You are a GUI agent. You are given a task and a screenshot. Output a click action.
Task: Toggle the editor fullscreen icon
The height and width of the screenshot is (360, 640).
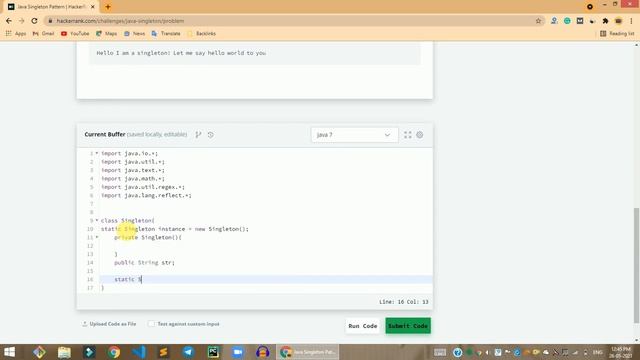coord(408,135)
